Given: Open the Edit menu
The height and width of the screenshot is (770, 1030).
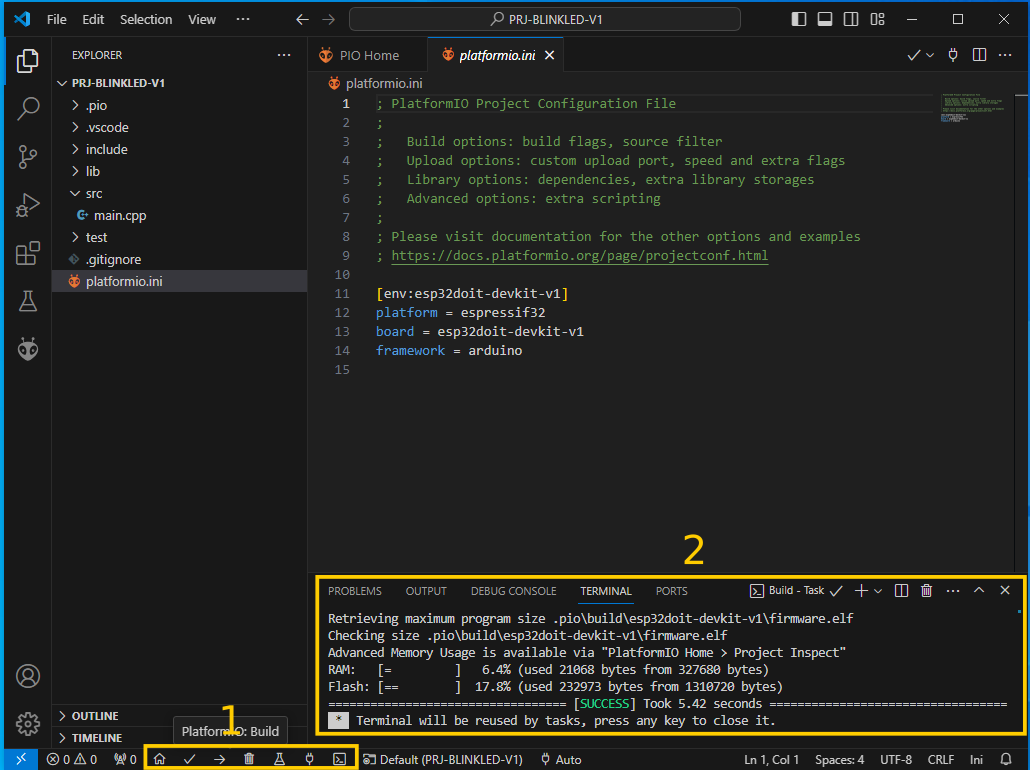Looking at the screenshot, I should 93,19.
